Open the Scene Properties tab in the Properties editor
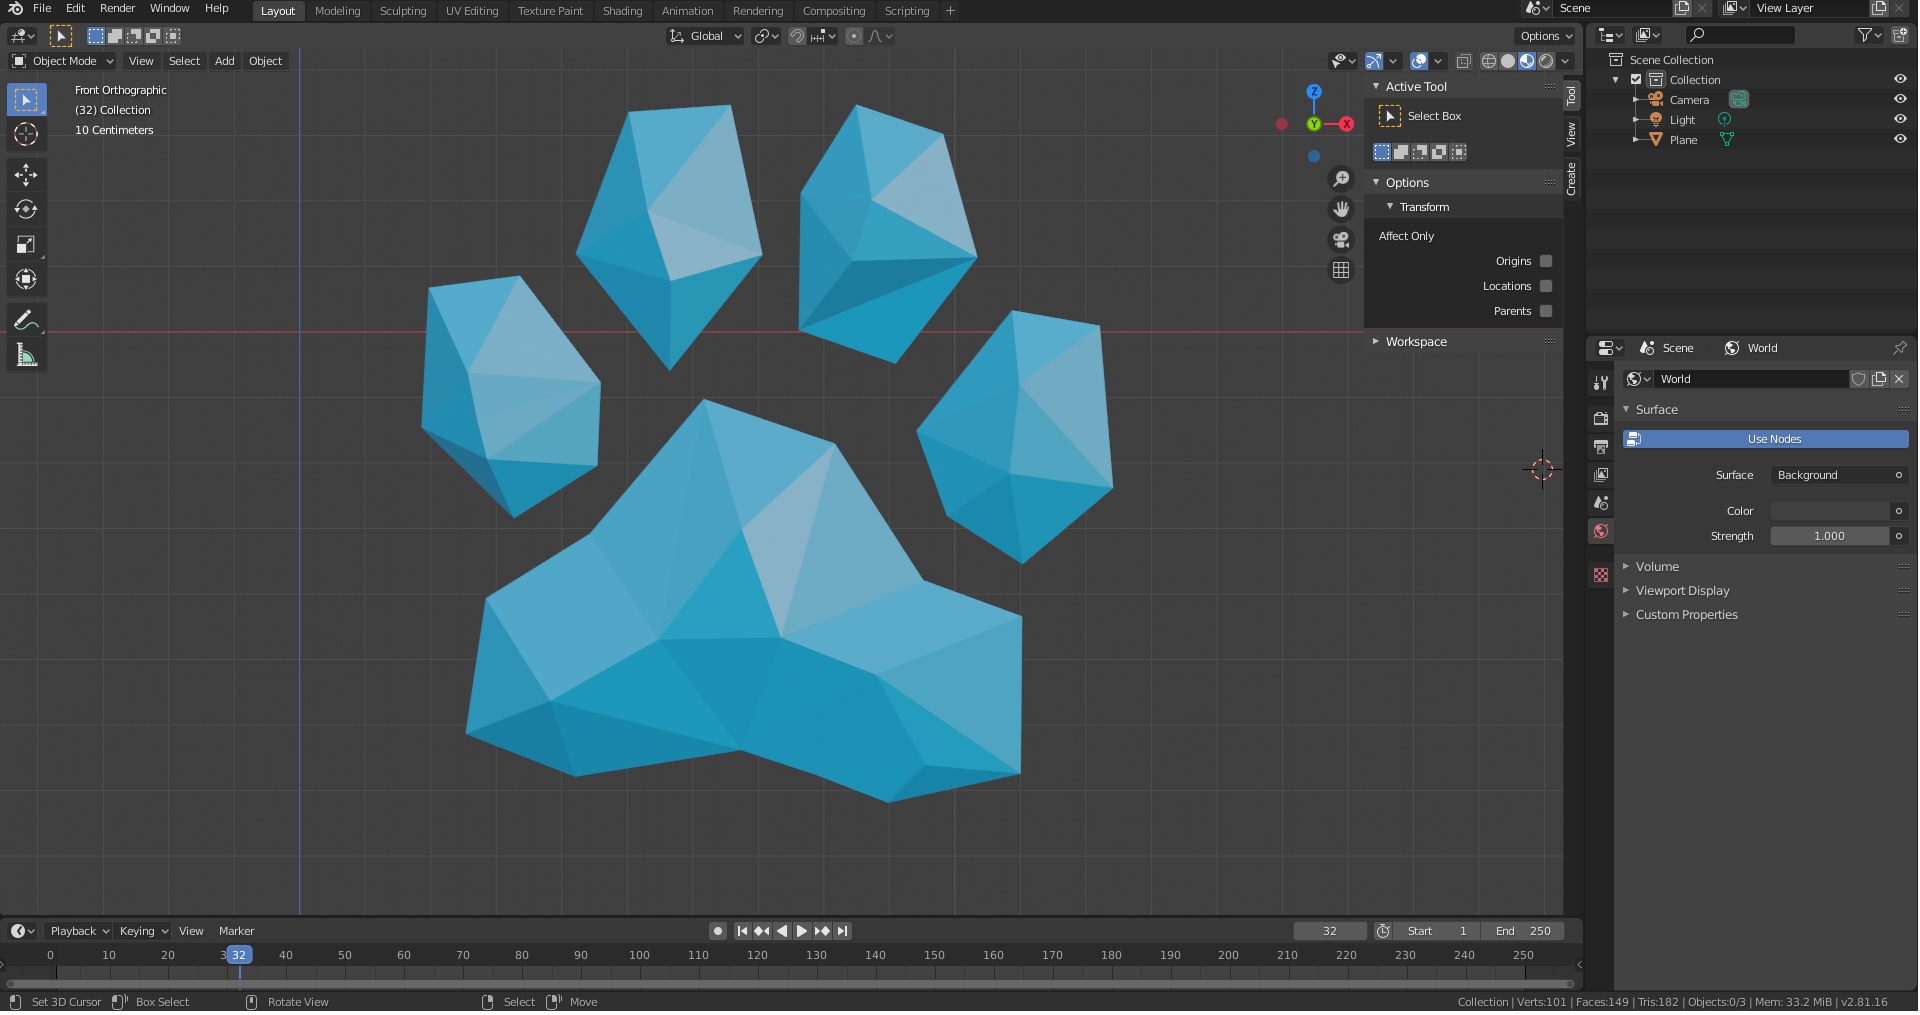Screen dimensions: 1920x1015 coord(1601,503)
